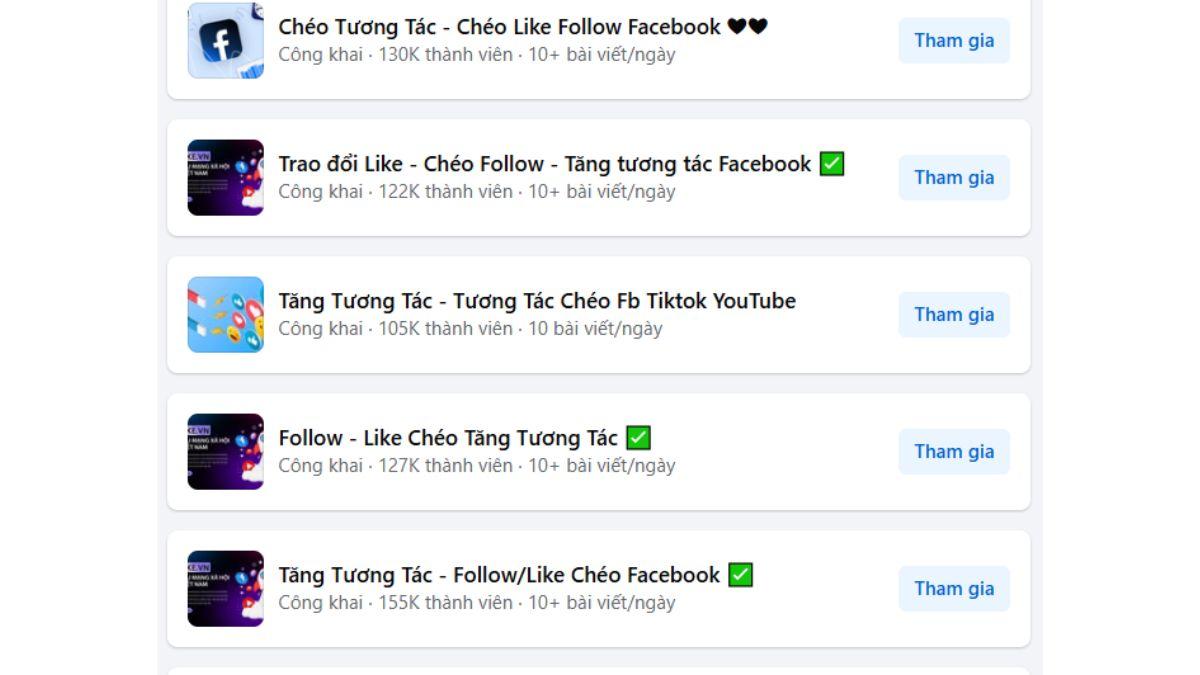Open the light-blue emoji reactions group avatar

(226, 314)
